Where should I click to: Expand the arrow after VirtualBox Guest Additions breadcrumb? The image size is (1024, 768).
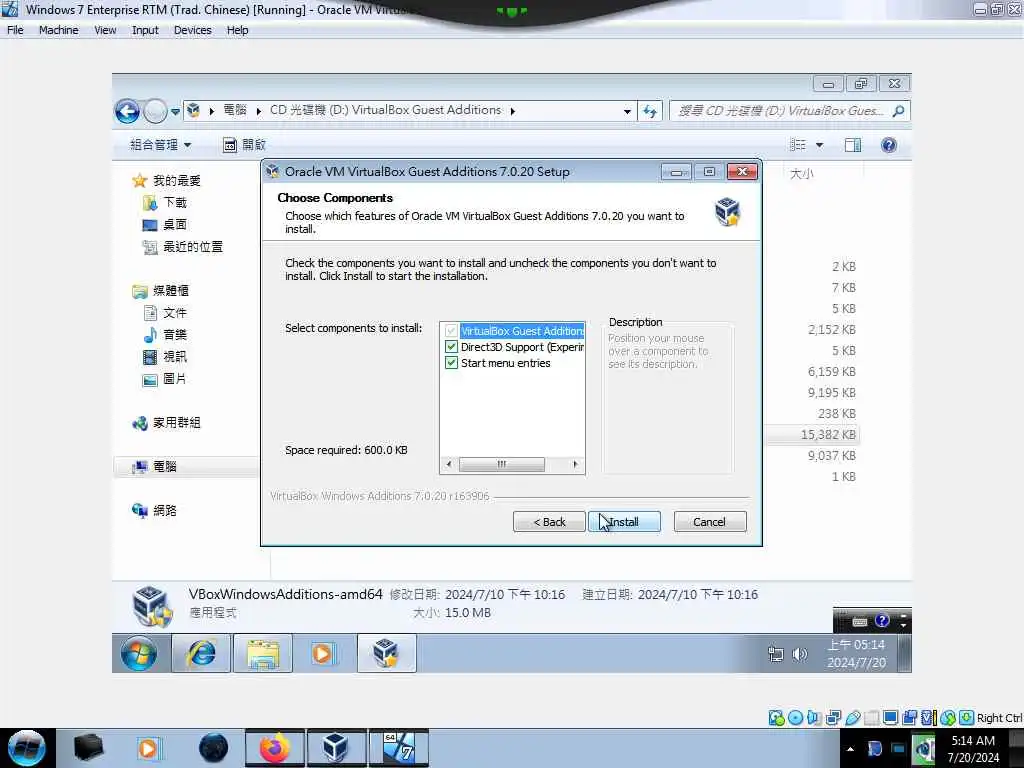tap(513, 111)
